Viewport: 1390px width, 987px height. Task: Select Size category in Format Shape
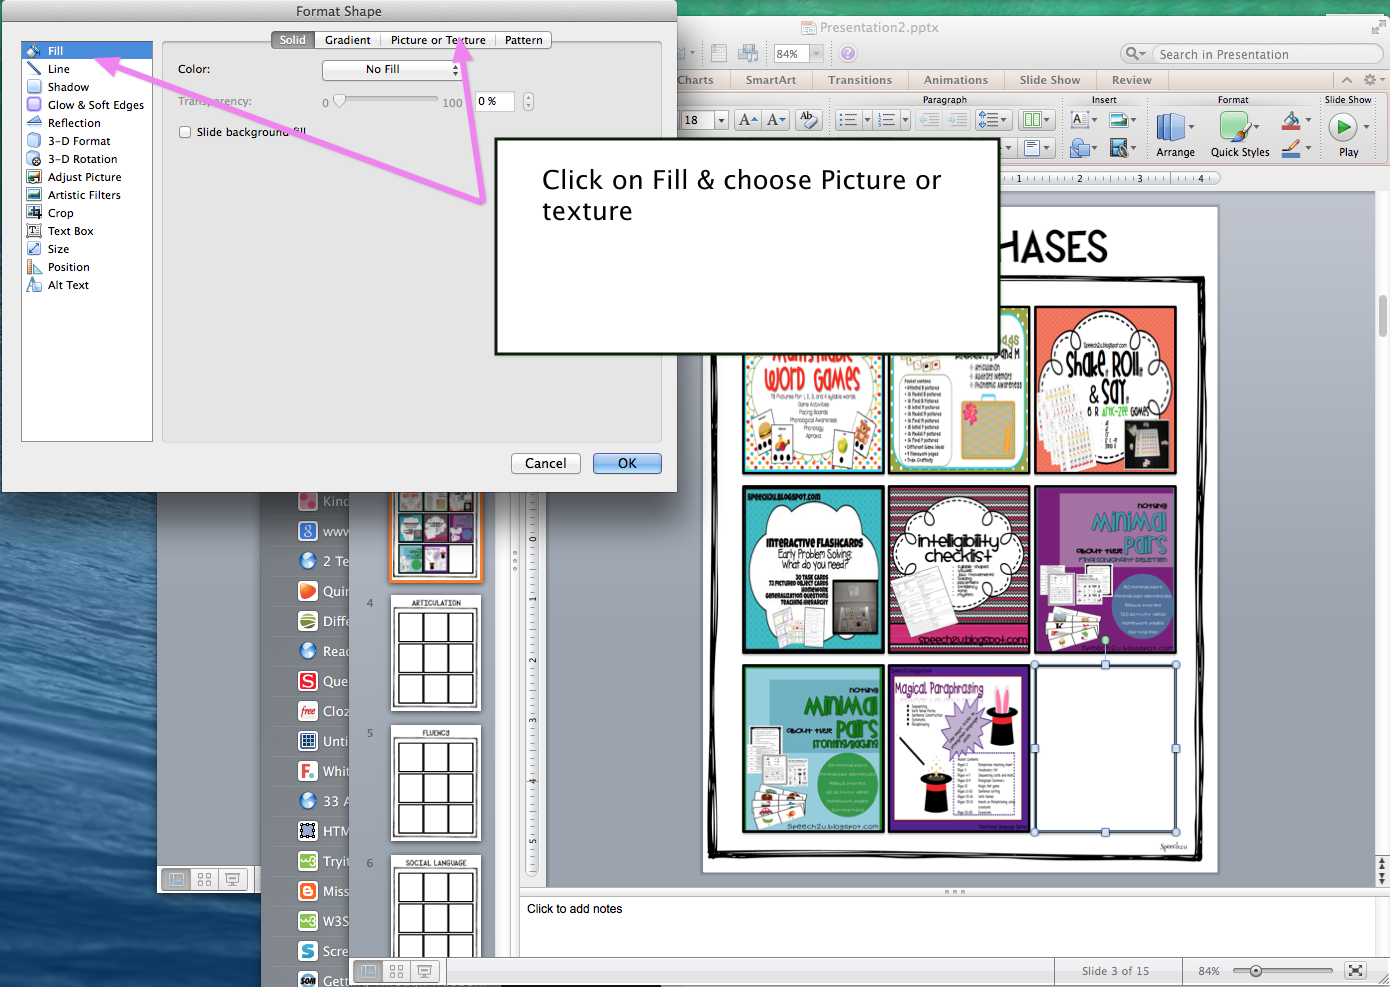tap(87, 249)
